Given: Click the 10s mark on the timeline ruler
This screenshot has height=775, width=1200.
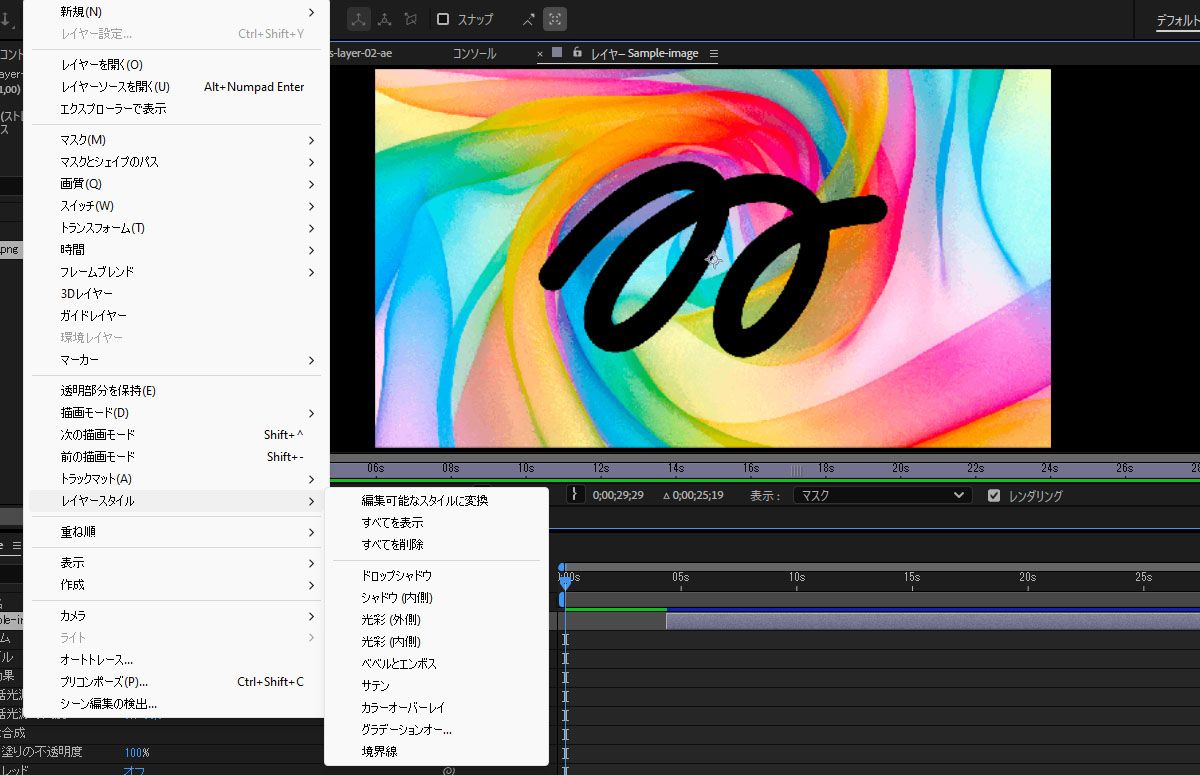Looking at the screenshot, I should pos(797,577).
